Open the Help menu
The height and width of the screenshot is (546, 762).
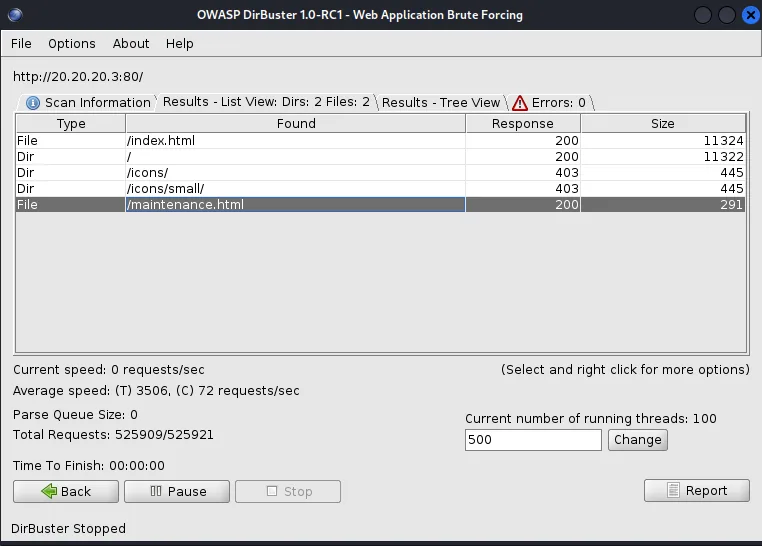[x=179, y=44]
